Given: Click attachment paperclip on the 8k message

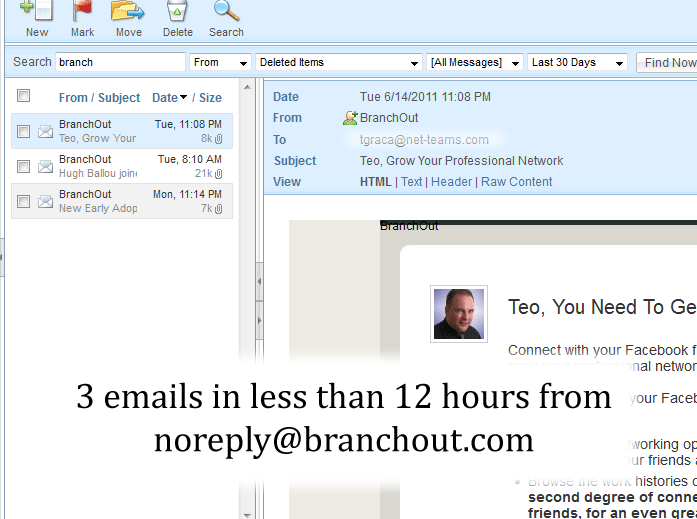Looking at the screenshot, I should pos(218,139).
